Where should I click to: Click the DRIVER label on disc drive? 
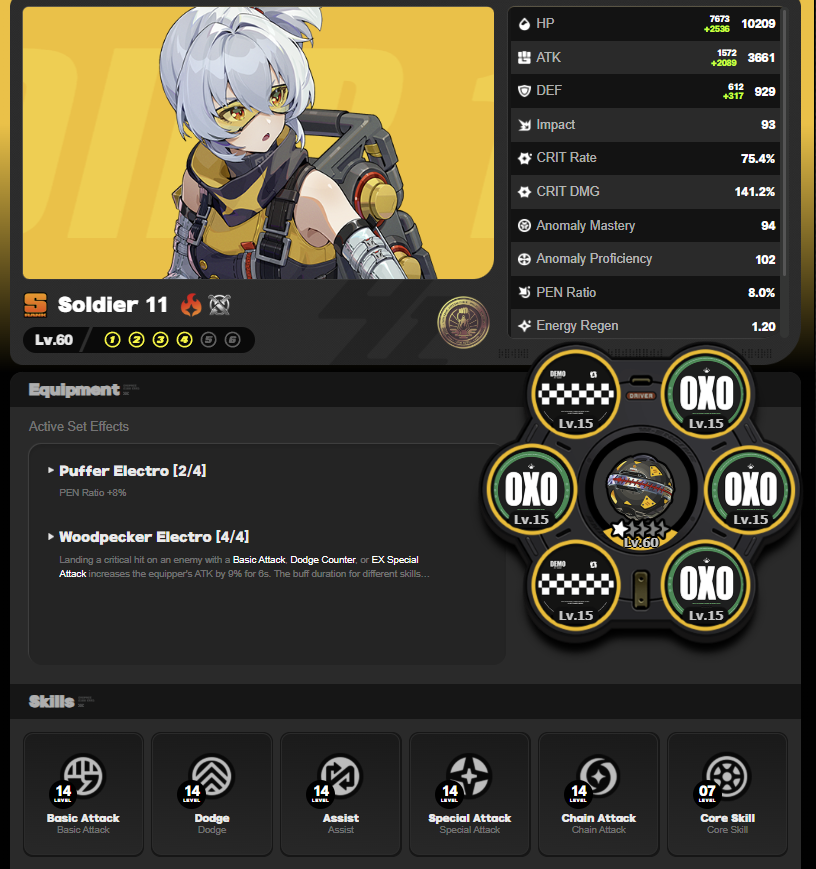pos(641,396)
